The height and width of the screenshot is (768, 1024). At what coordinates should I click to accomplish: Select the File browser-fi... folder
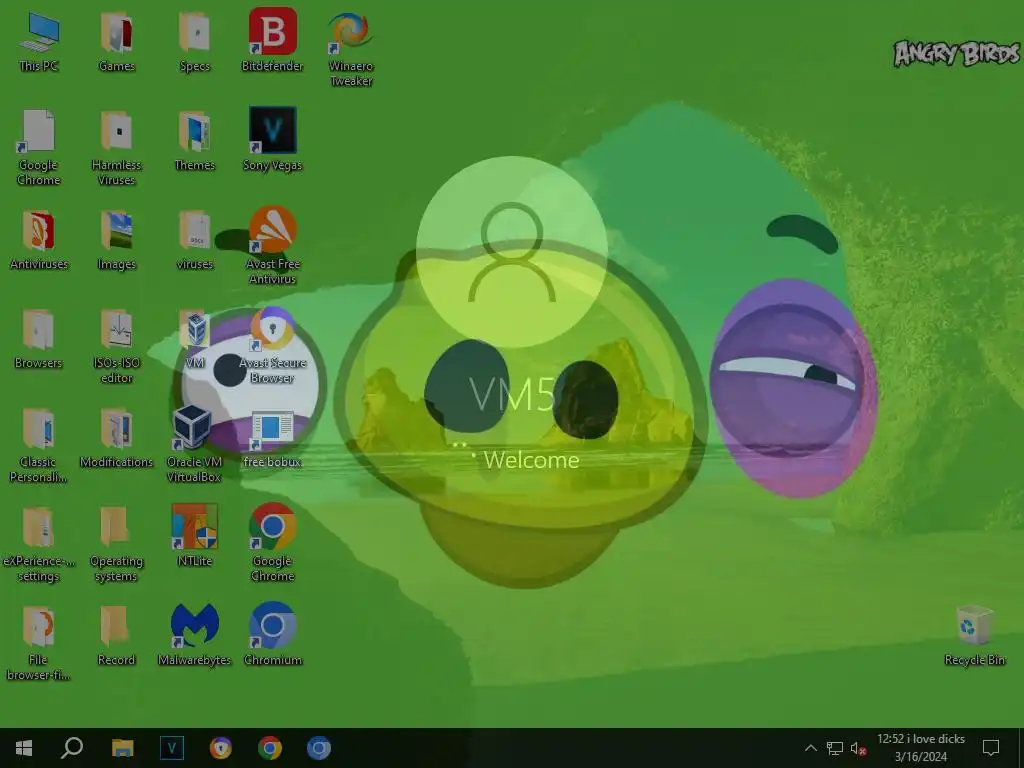(39, 643)
